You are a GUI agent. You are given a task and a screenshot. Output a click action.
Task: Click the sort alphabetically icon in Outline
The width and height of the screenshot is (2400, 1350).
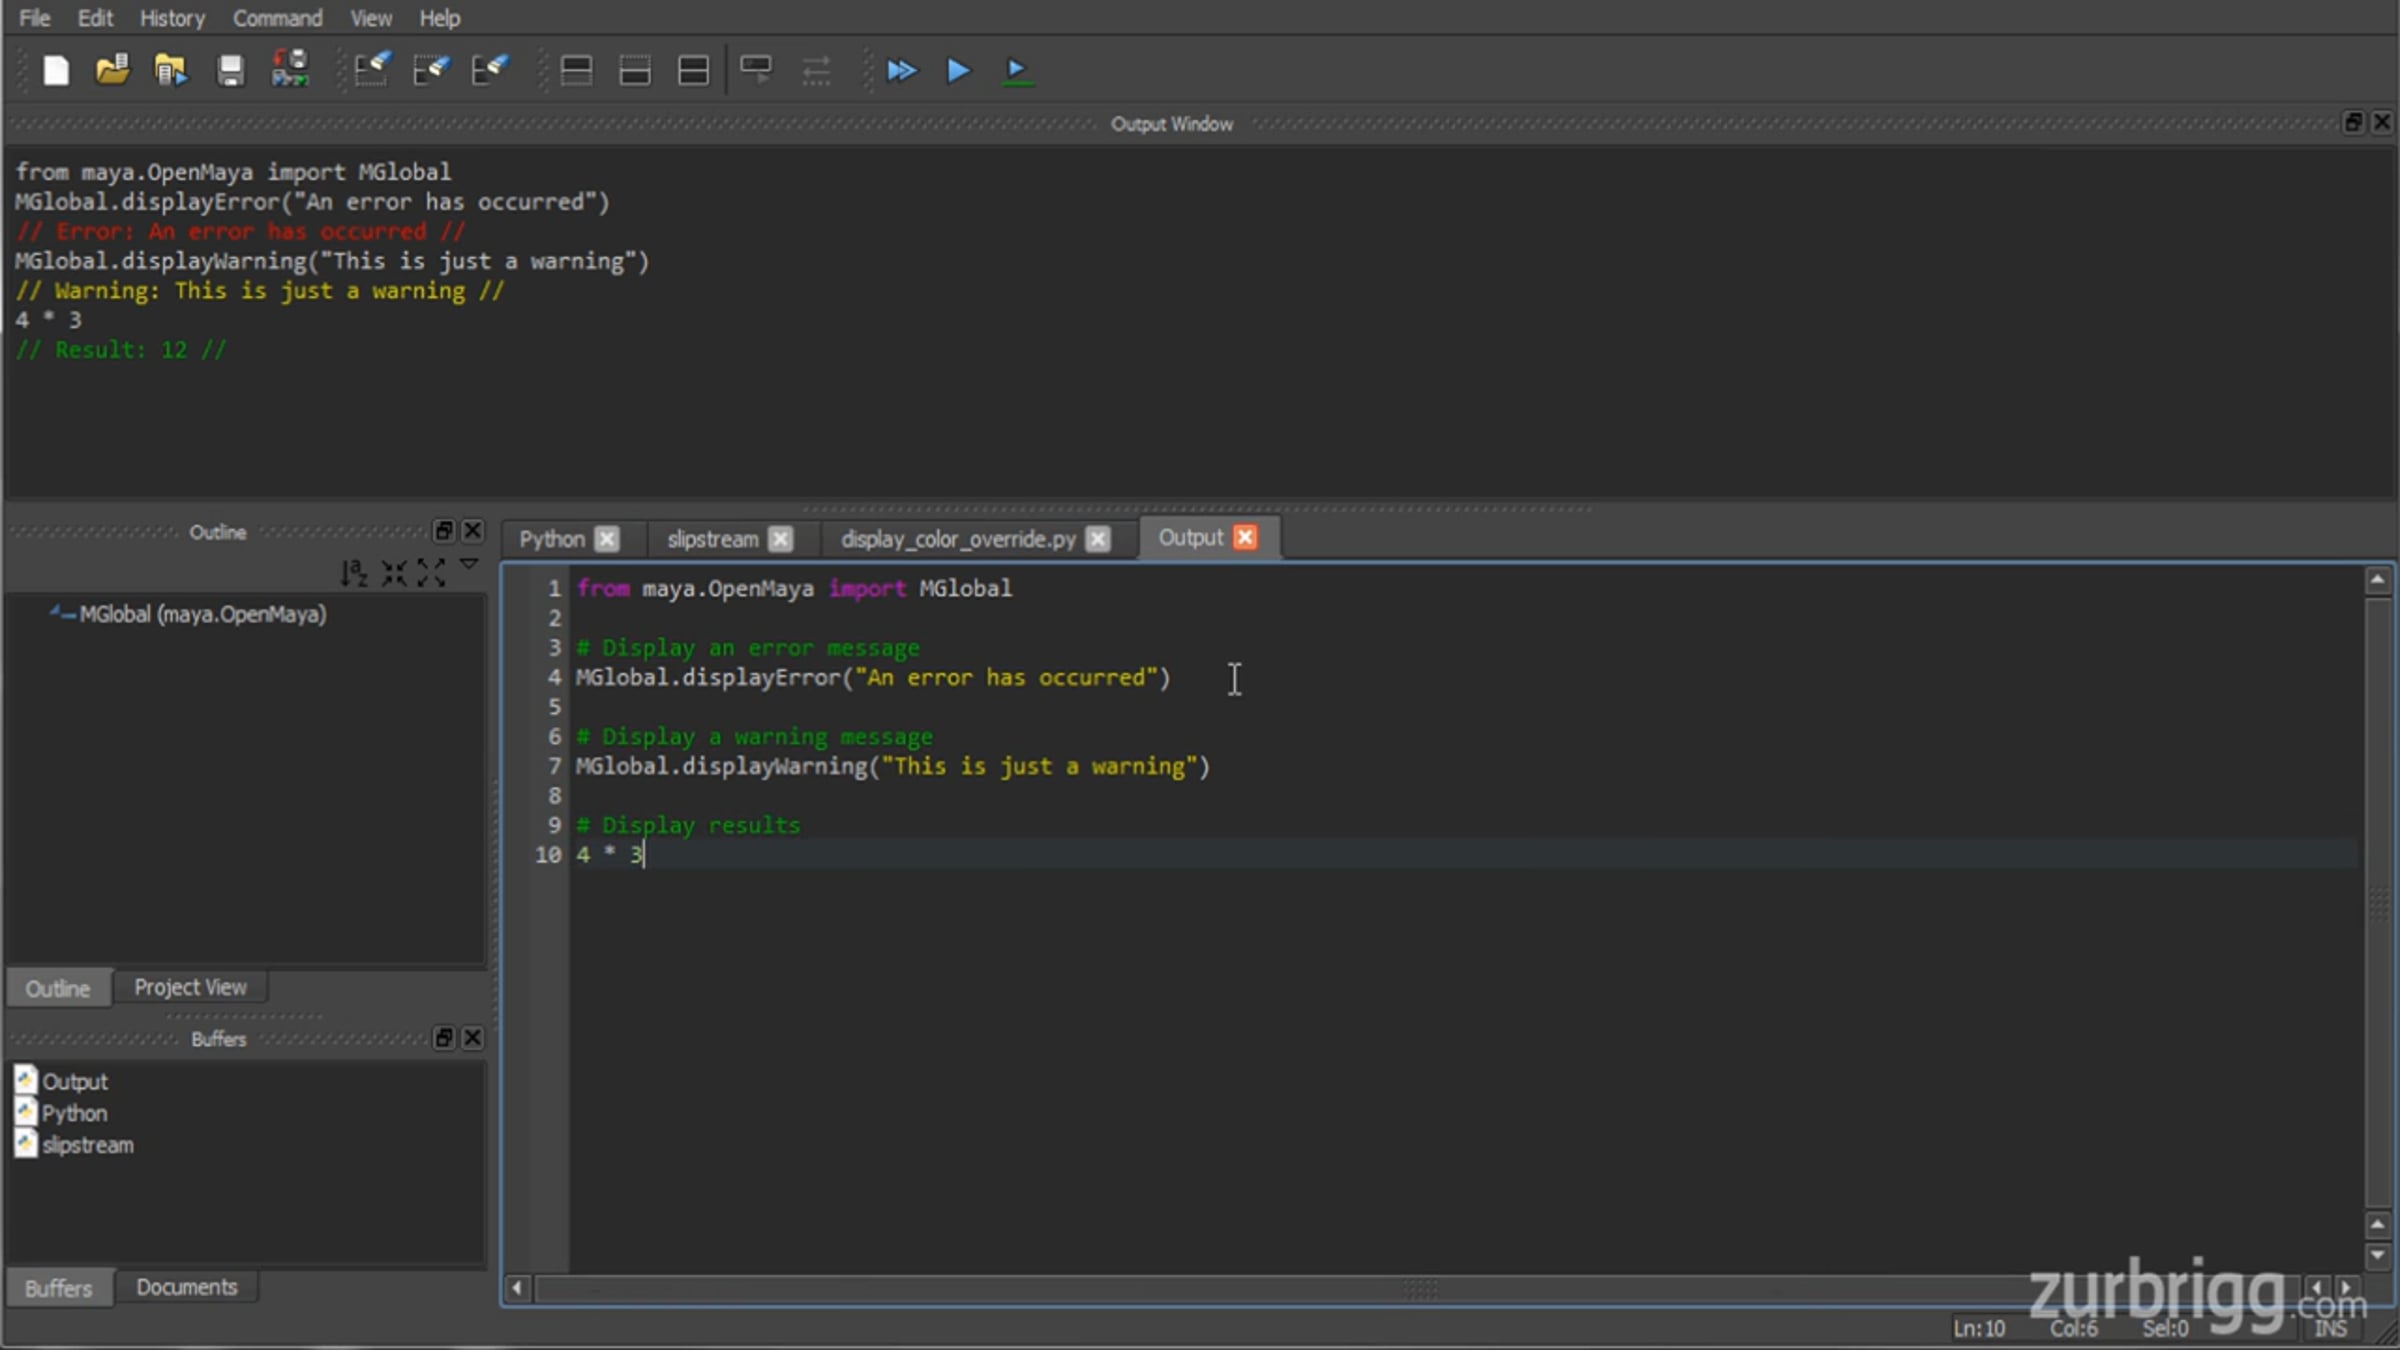(353, 572)
